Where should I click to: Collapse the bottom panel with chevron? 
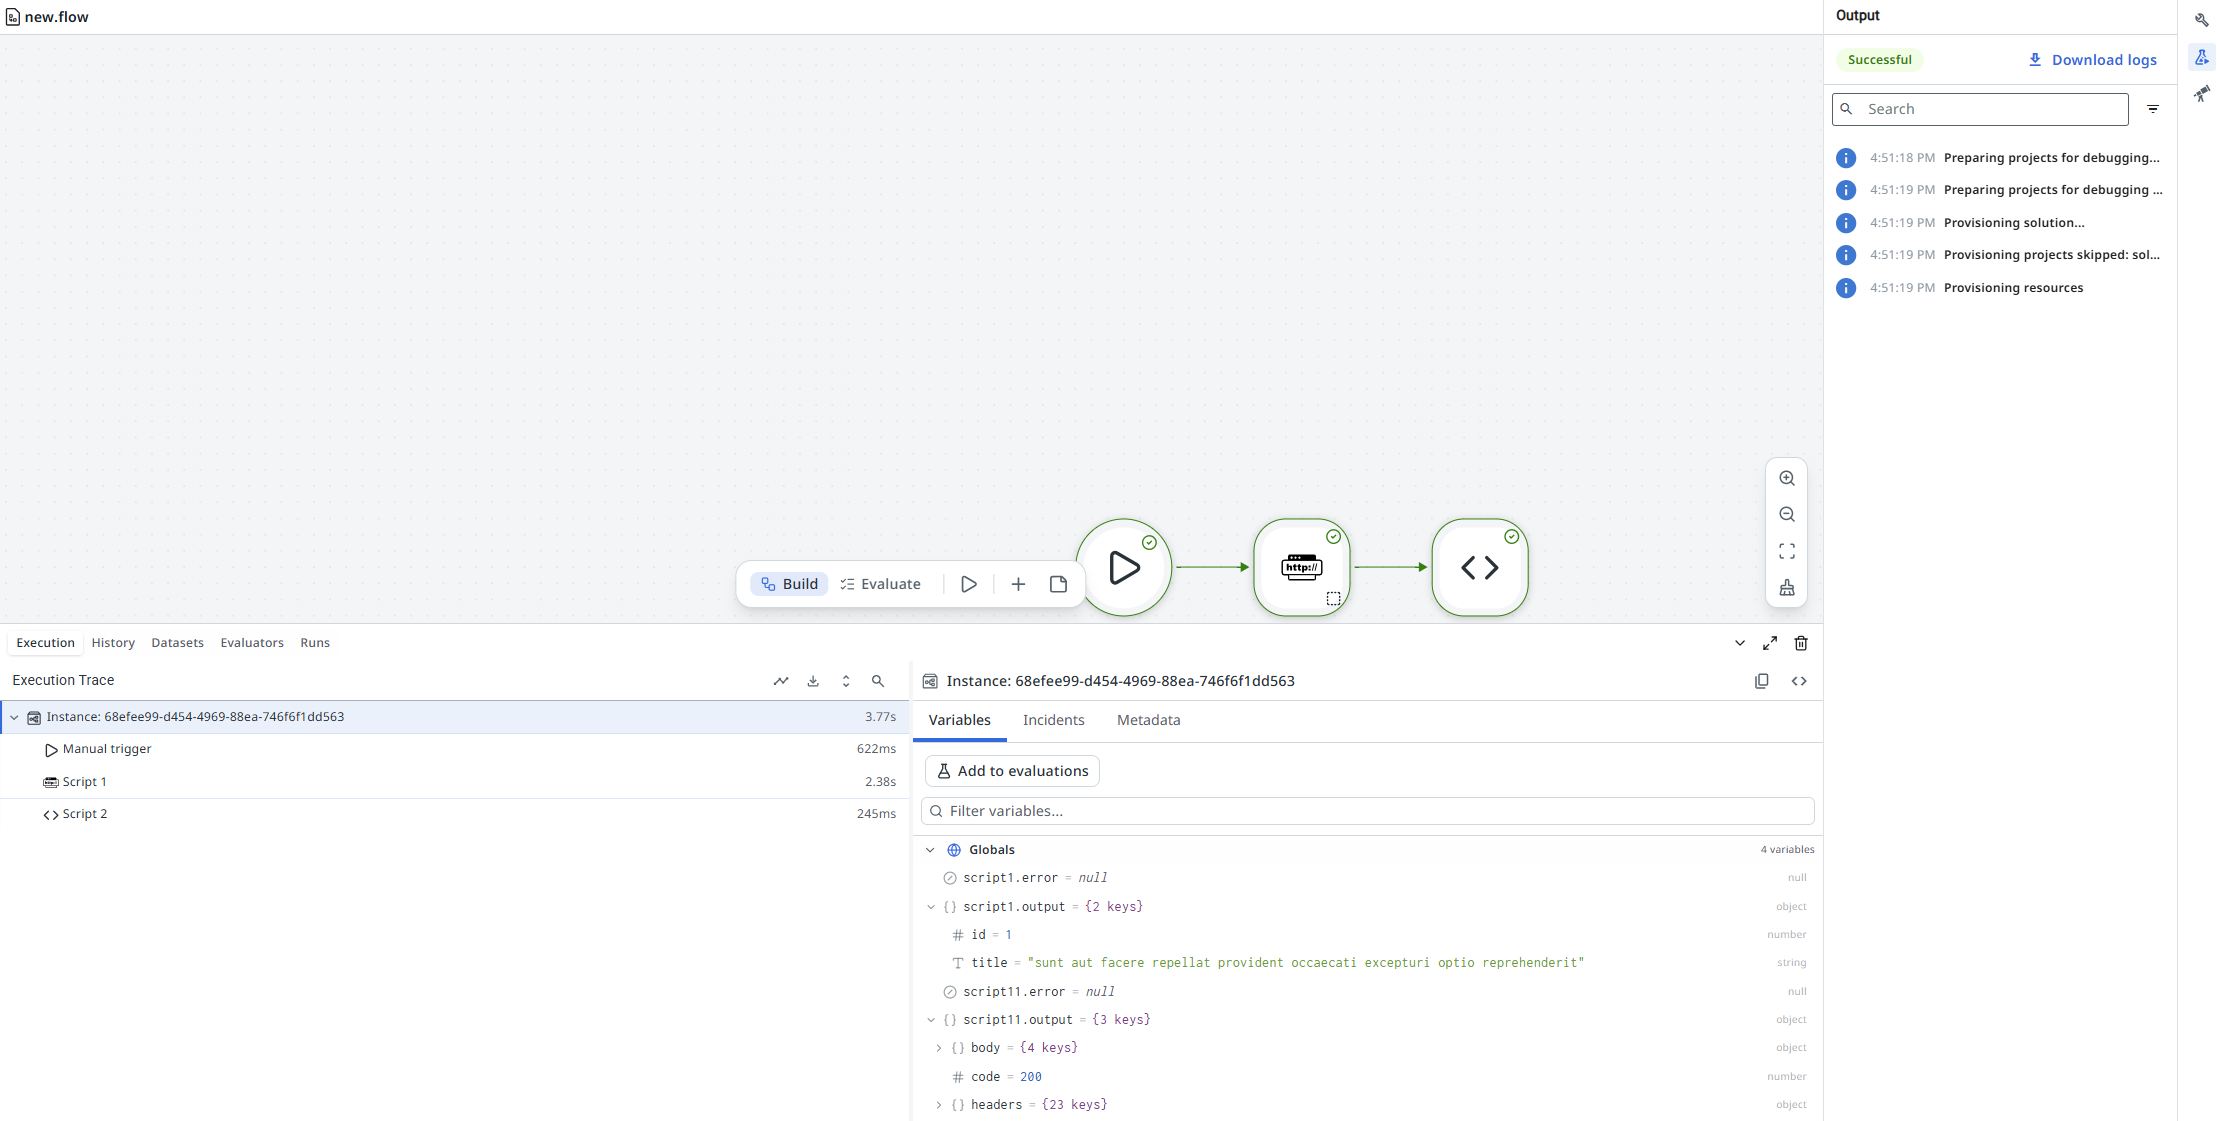click(x=1740, y=643)
